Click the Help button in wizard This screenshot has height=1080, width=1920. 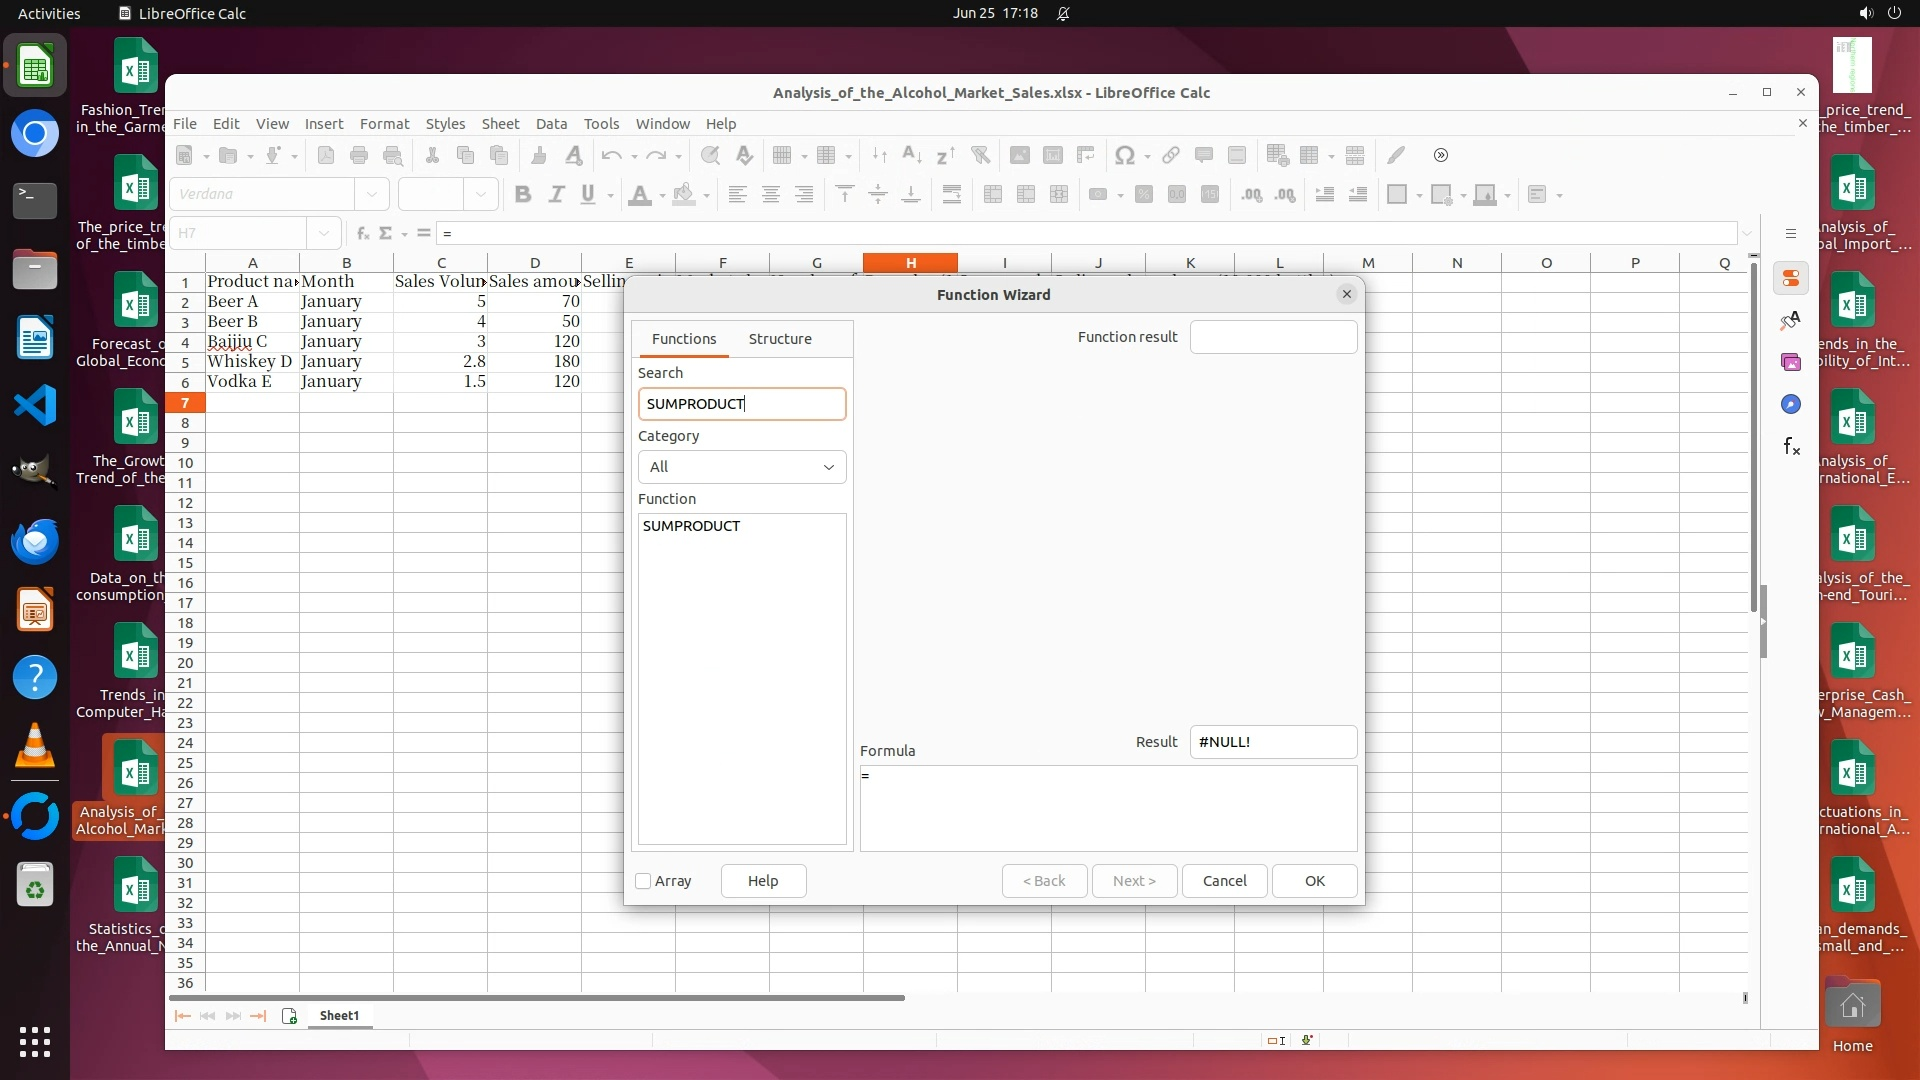pyautogui.click(x=763, y=881)
